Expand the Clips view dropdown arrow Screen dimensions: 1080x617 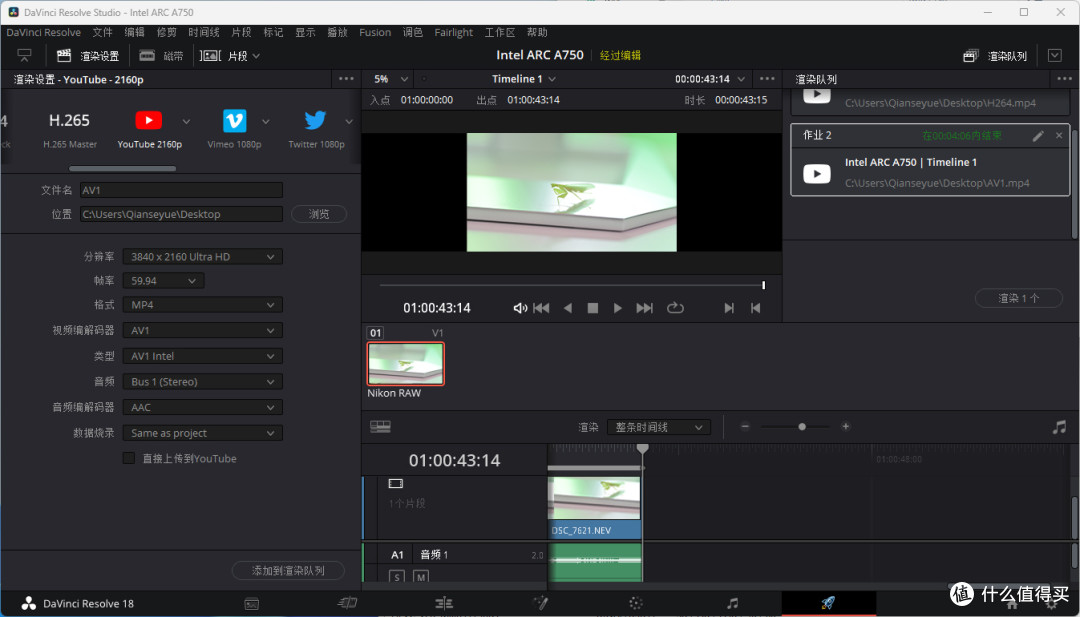(256, 56)
